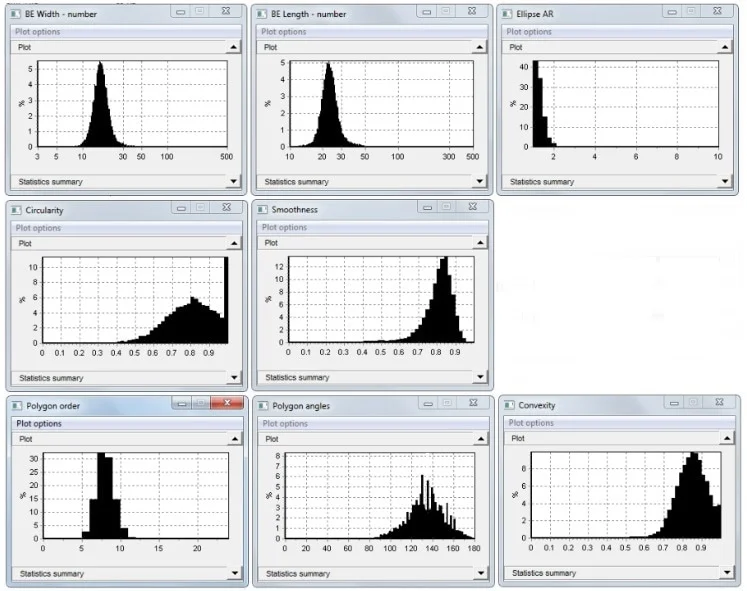Click the Smoothness window title icon

click(x=263, y=210)
